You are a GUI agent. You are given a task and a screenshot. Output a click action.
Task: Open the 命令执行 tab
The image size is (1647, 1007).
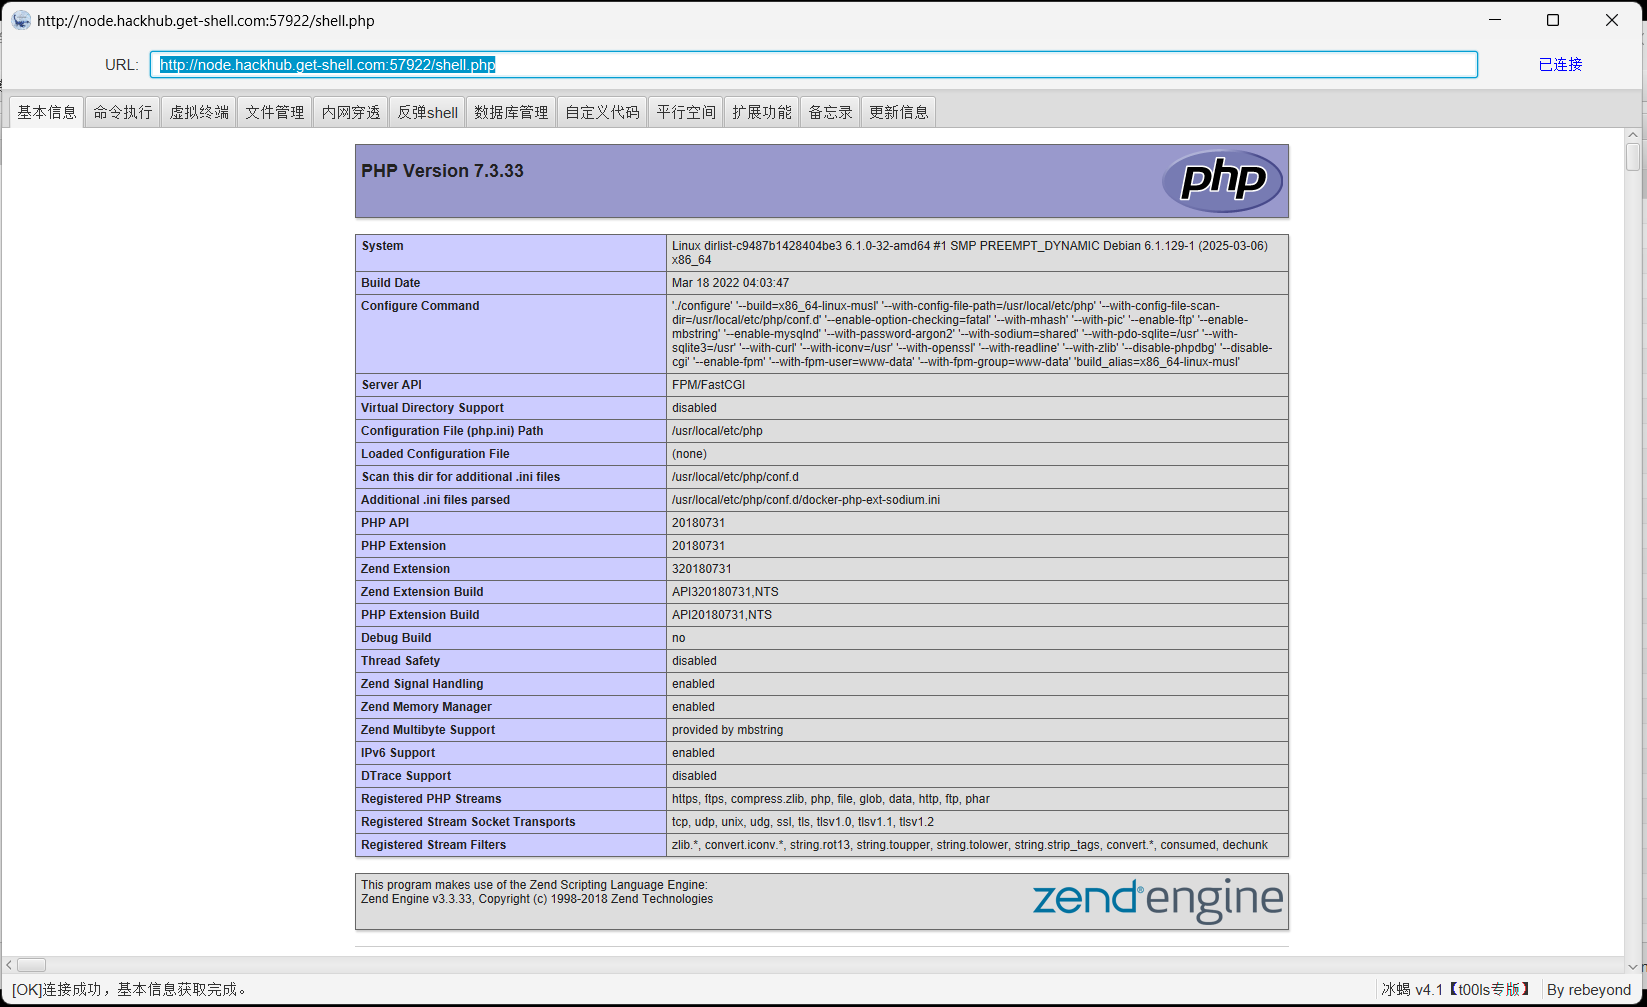123,112
